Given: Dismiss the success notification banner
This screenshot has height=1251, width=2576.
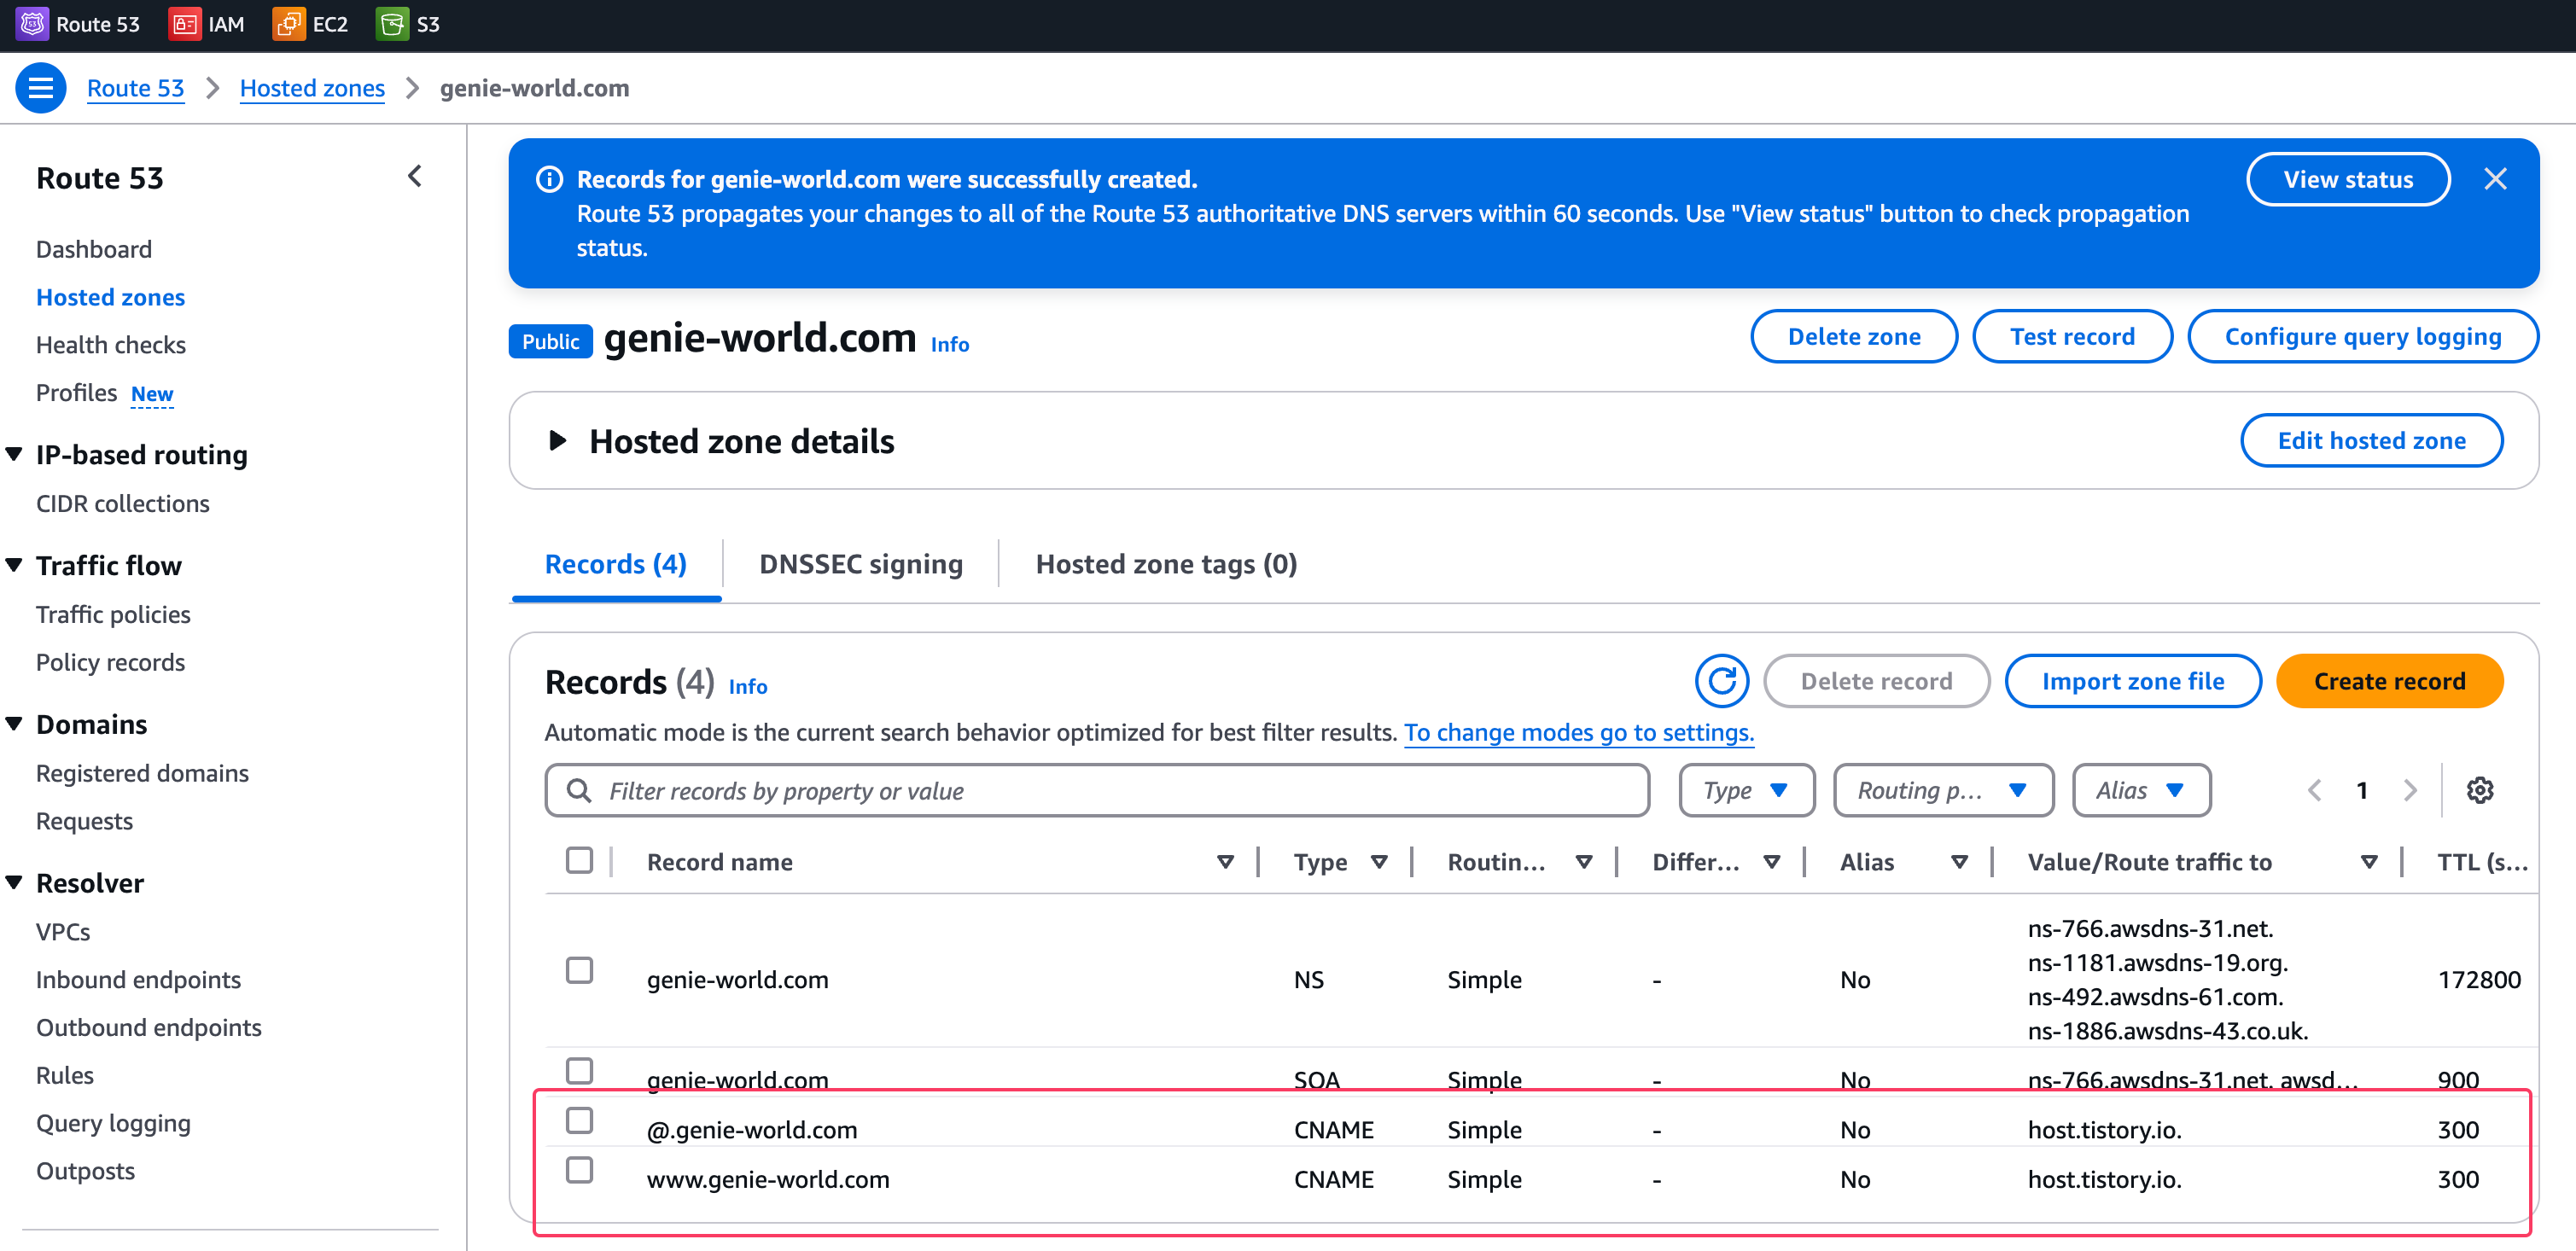Looking at the screenshot, I should coord(2495,179).
